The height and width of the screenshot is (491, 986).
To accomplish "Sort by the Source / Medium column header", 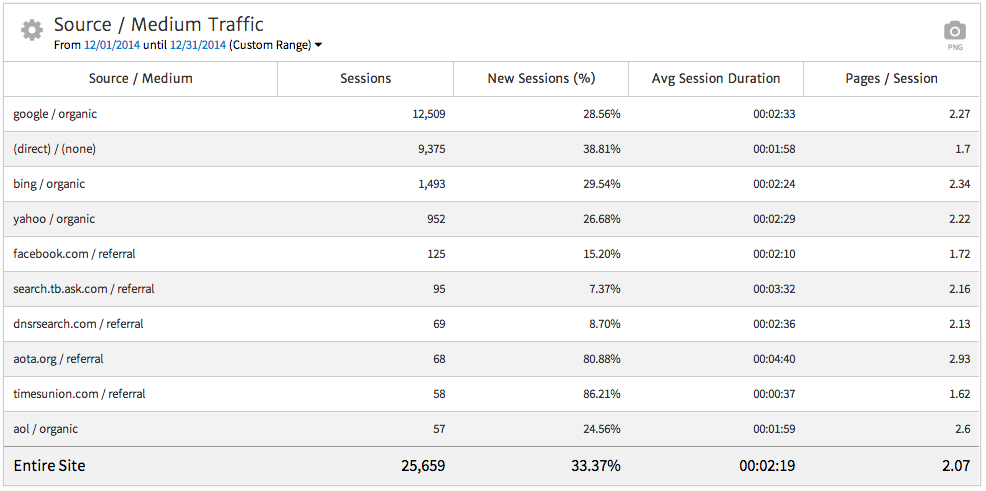I will (140, 78).
